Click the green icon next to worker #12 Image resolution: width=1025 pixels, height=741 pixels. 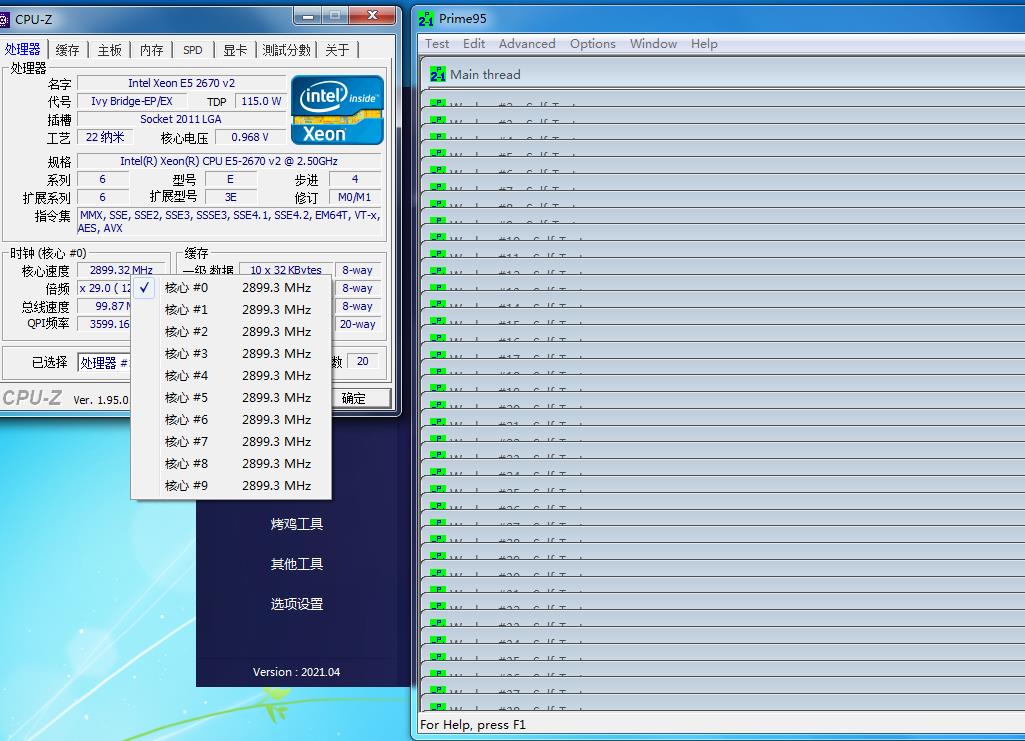[436, 271]
